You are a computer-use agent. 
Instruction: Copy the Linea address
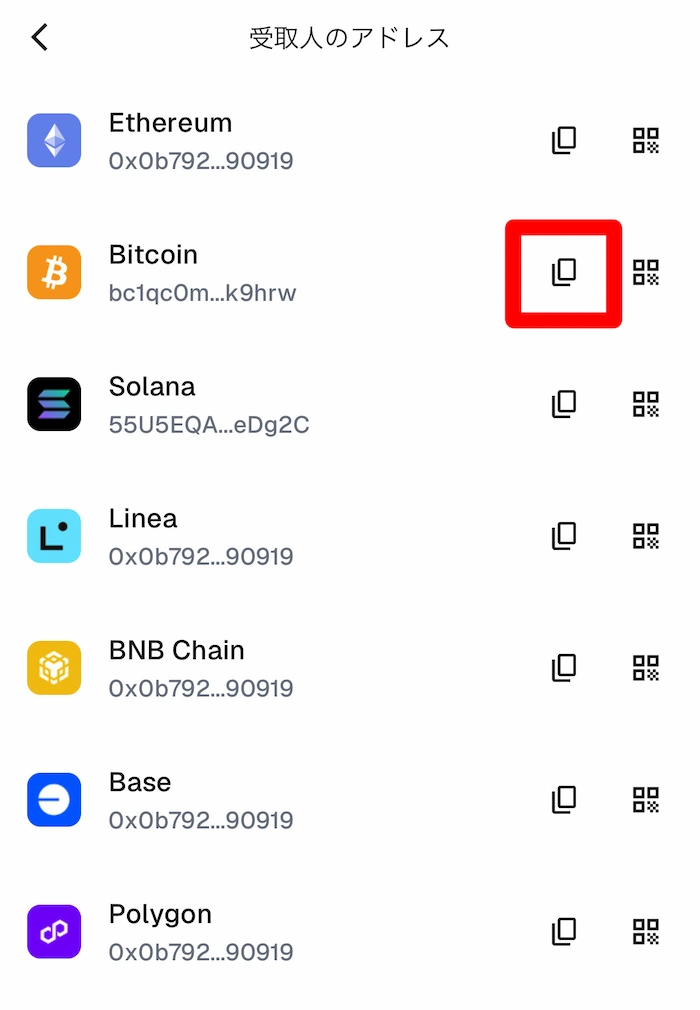click(565, 536)
